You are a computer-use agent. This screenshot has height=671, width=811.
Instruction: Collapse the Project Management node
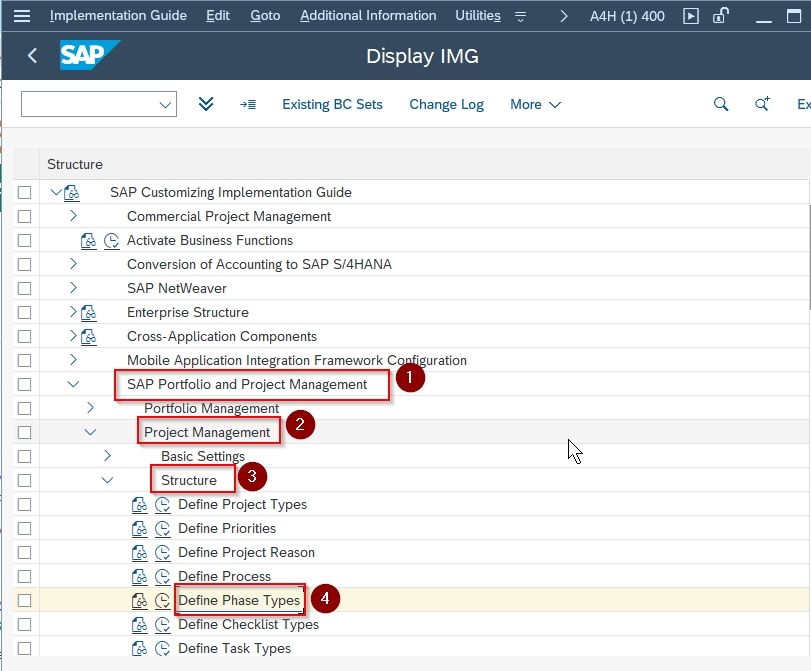coord(90,432)
